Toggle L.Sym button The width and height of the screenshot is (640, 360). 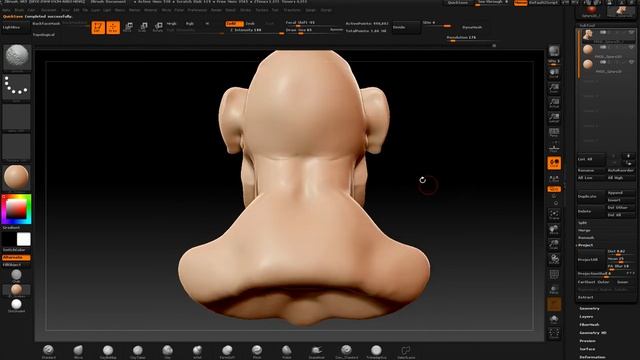pyautogui.click(x=554, y=178)
